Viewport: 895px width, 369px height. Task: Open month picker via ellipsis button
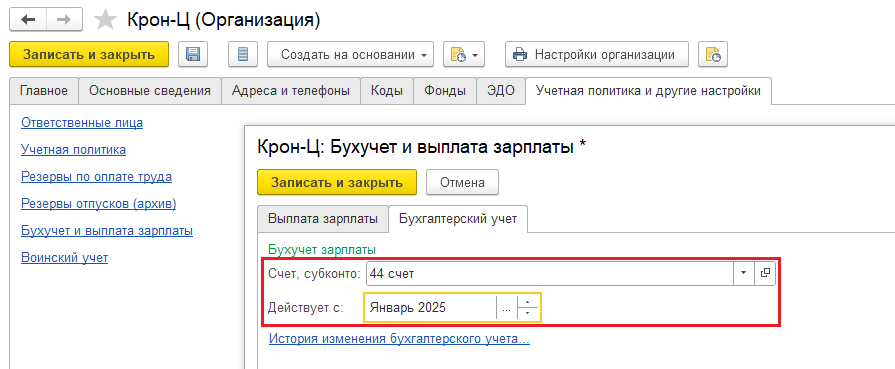click(506, 308)
